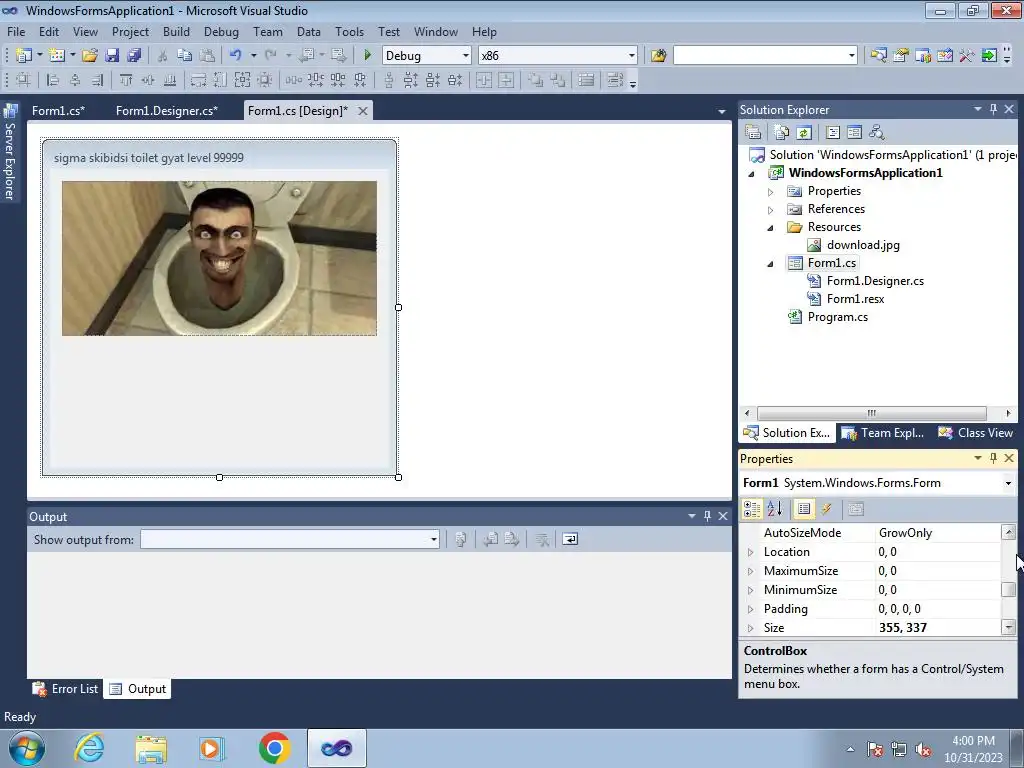Image resolution: width=1024 pixels, height=768 pixels.
Task: Click the Internet Explorer taskbar icon
Action: [x=89, y=748]
